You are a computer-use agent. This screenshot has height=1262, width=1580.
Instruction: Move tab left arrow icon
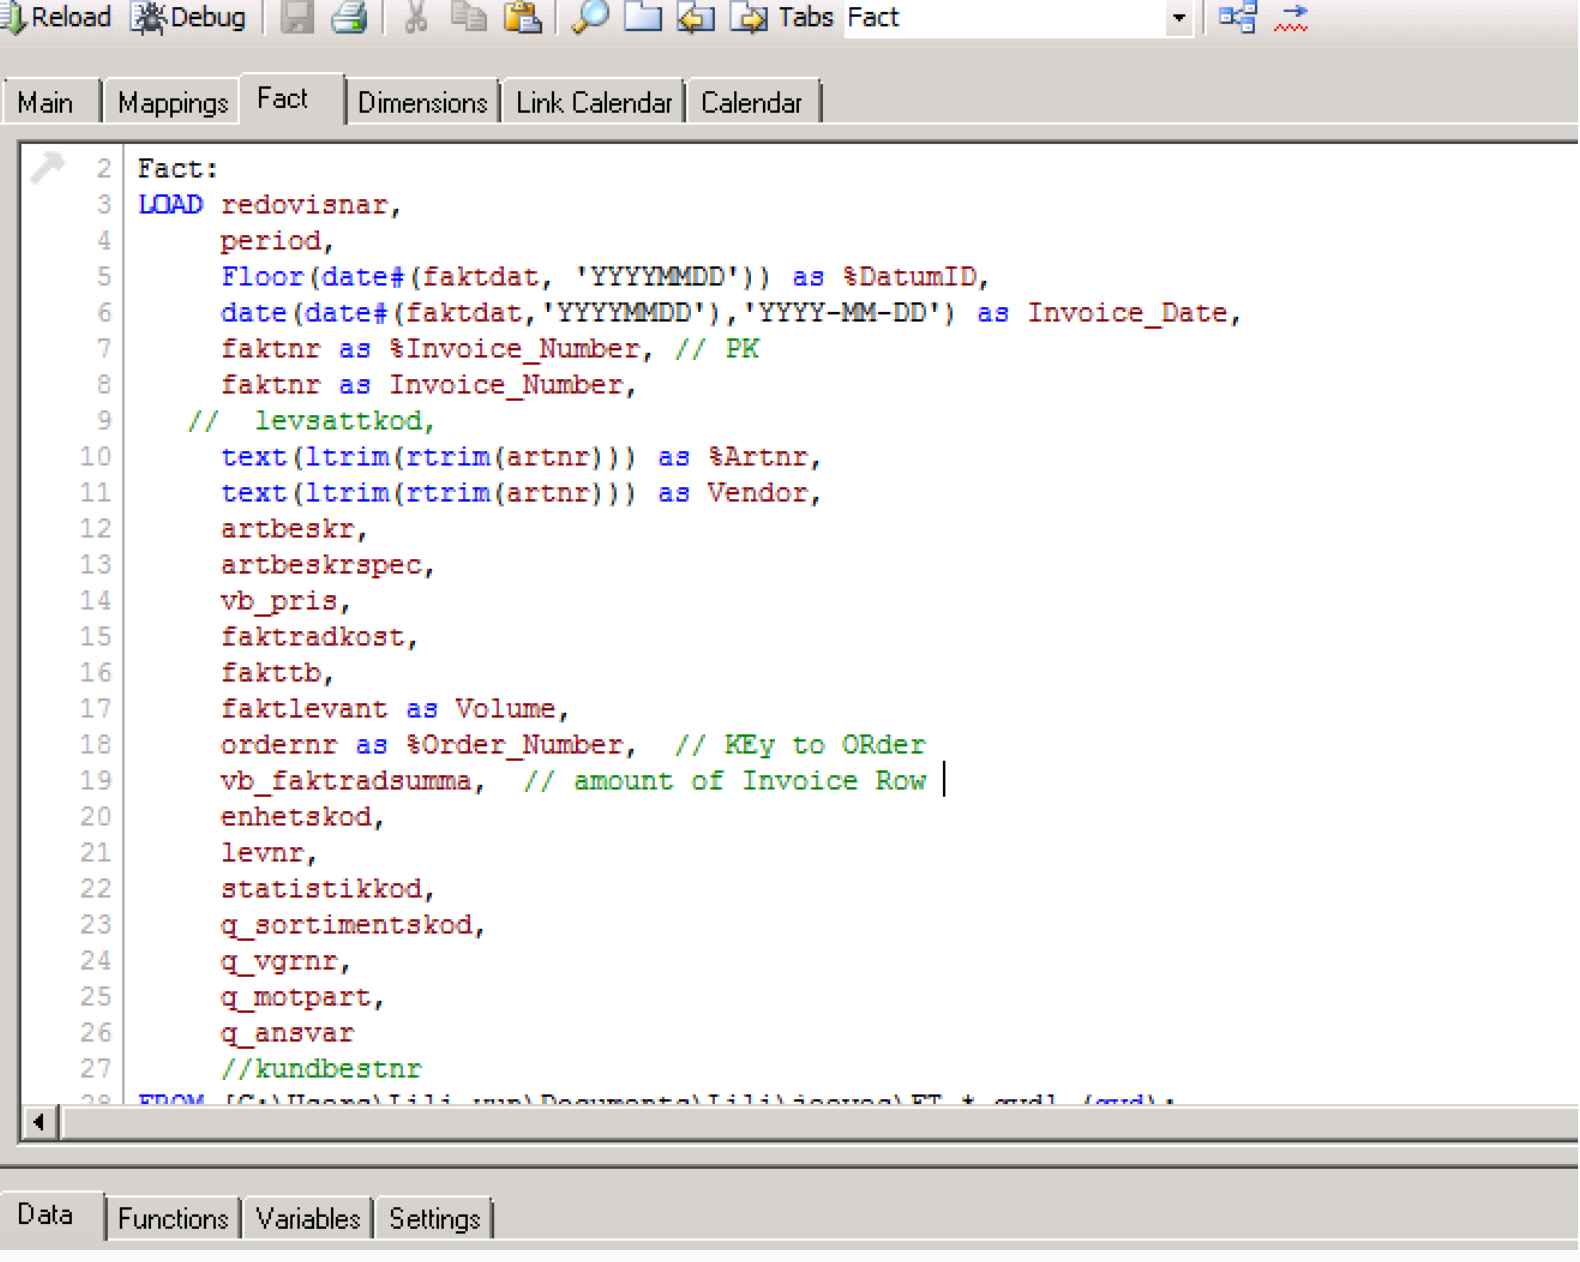pos(696,17)
